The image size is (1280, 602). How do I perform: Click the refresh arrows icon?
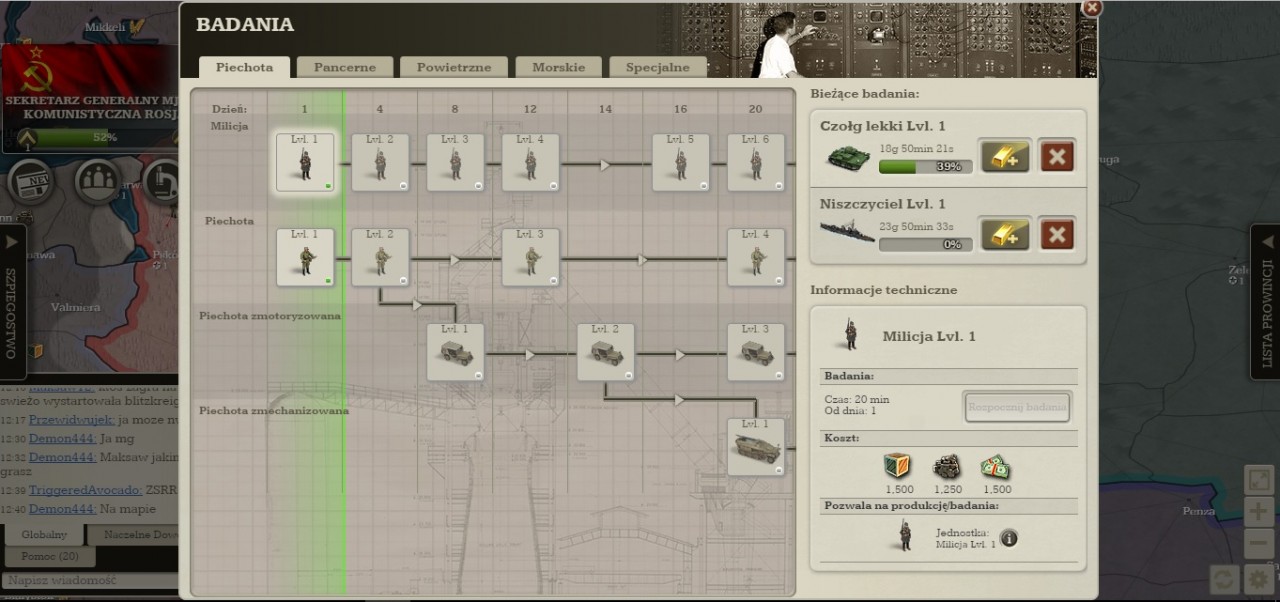(x=1224, y=578)
